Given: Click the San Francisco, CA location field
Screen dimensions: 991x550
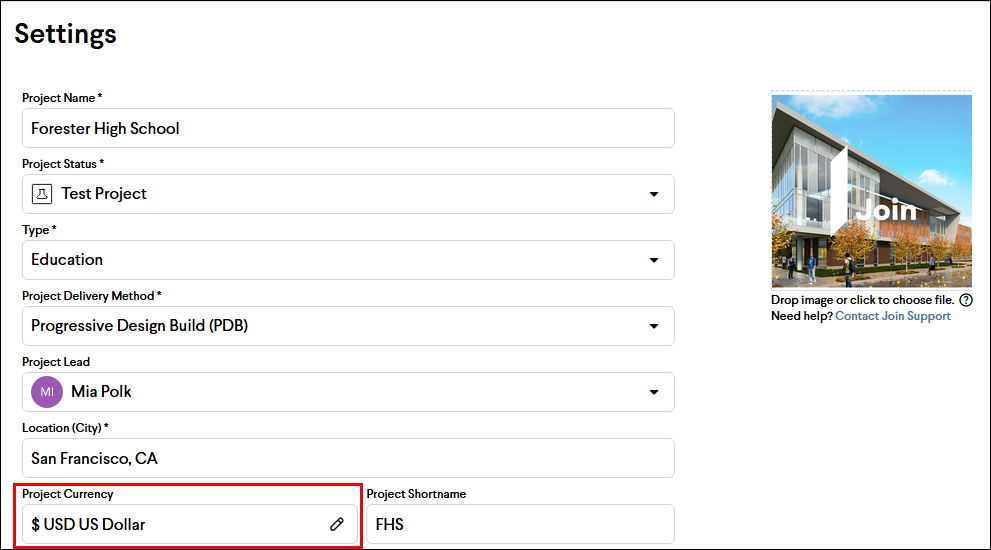Looking at the screenshot, I should (348, 458).
